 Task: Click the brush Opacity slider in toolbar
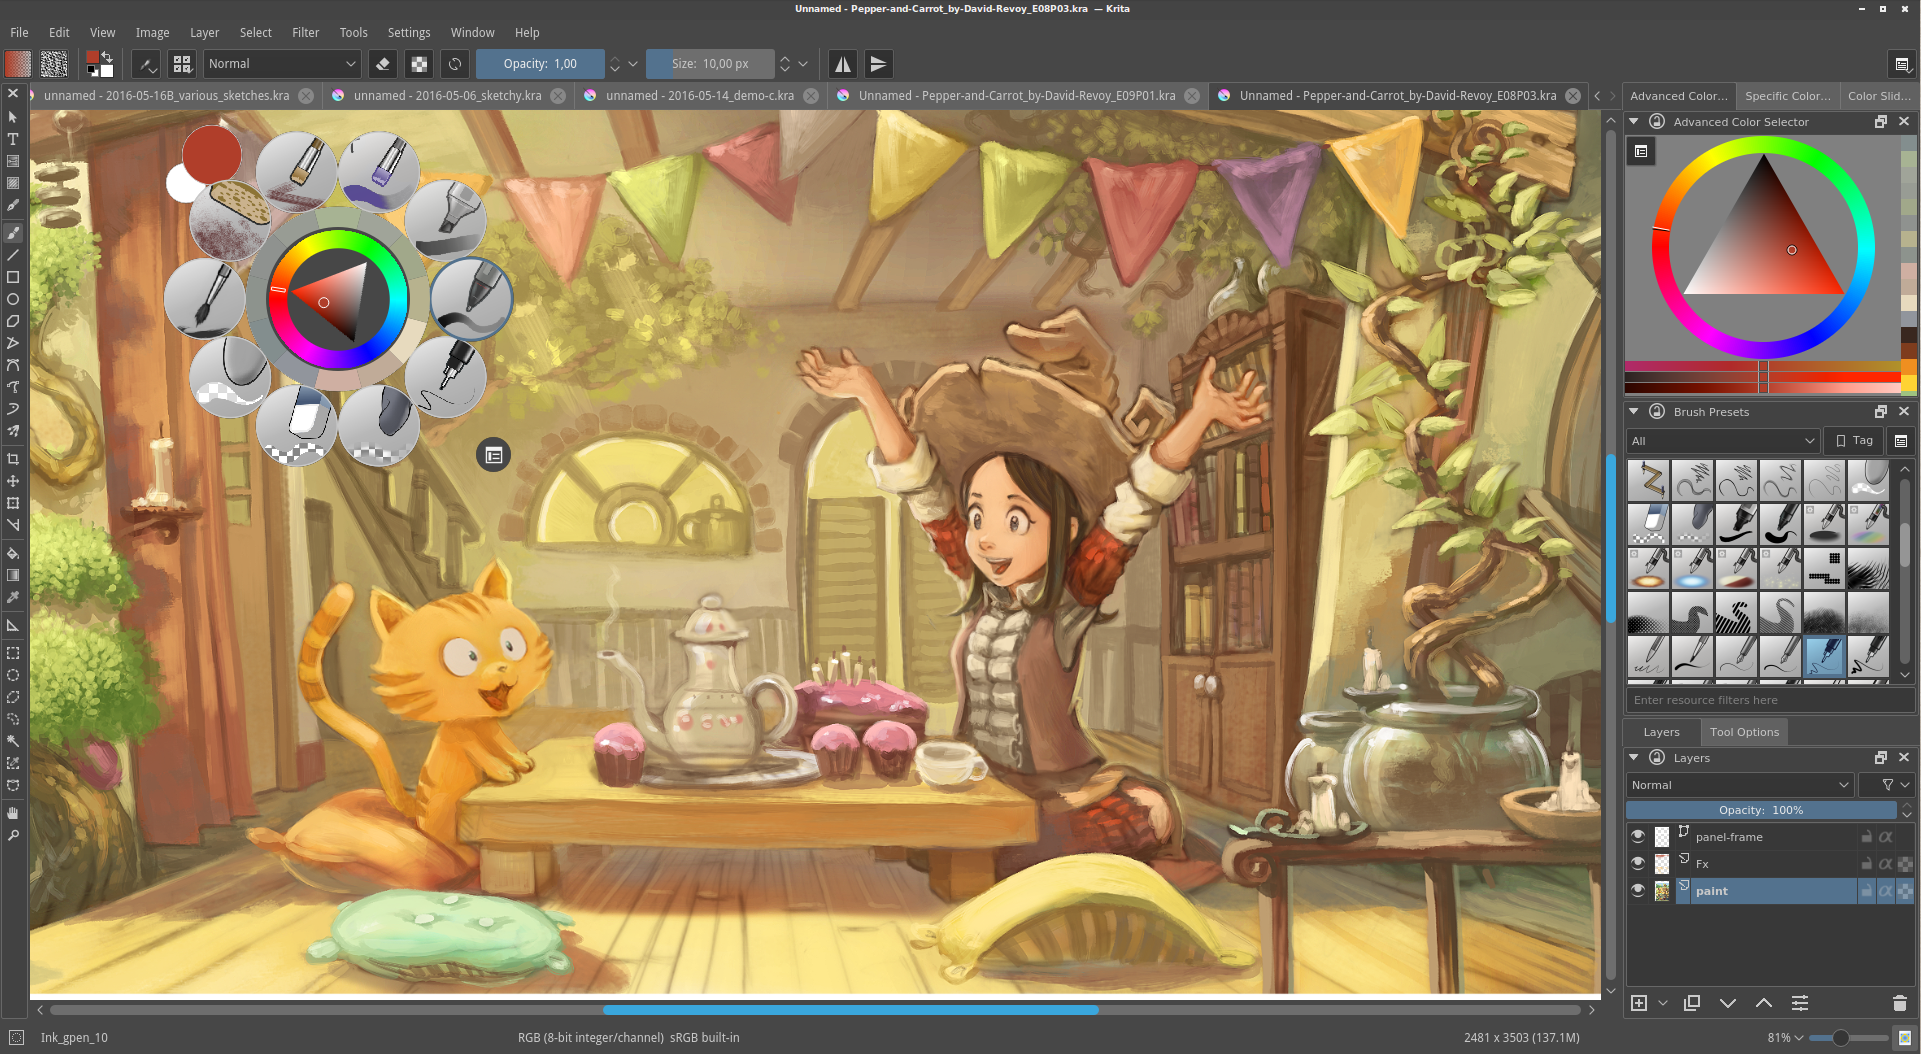(x=540, y=64)
